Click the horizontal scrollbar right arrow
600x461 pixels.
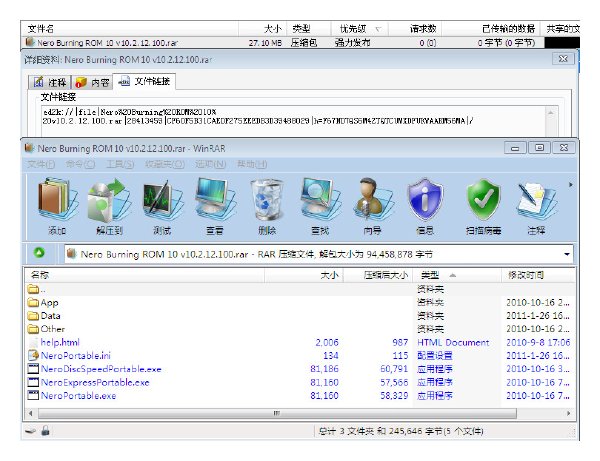click(569, 413)
